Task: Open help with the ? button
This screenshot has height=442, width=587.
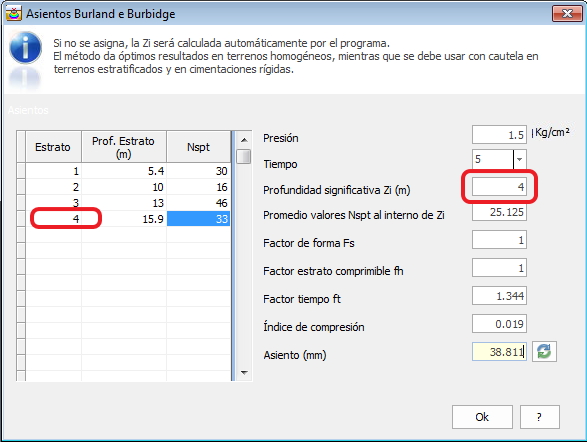Action: [x=539, y=417]
